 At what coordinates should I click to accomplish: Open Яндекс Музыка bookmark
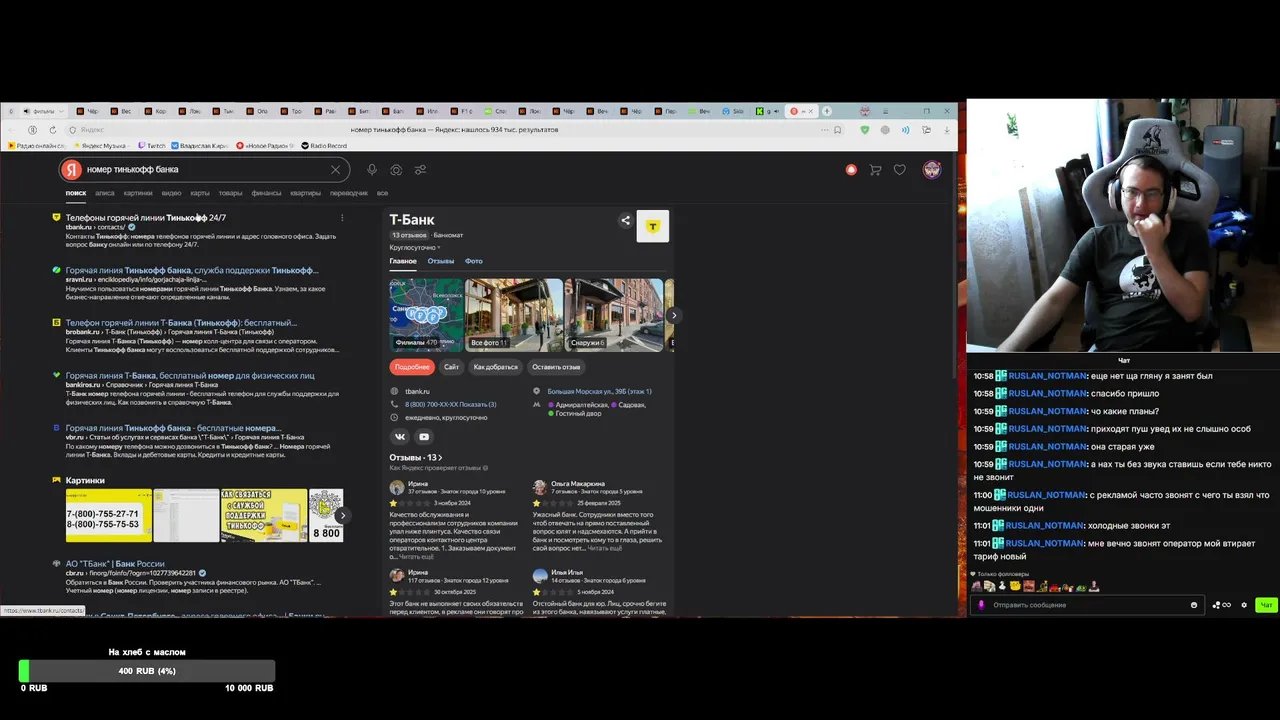103,146
